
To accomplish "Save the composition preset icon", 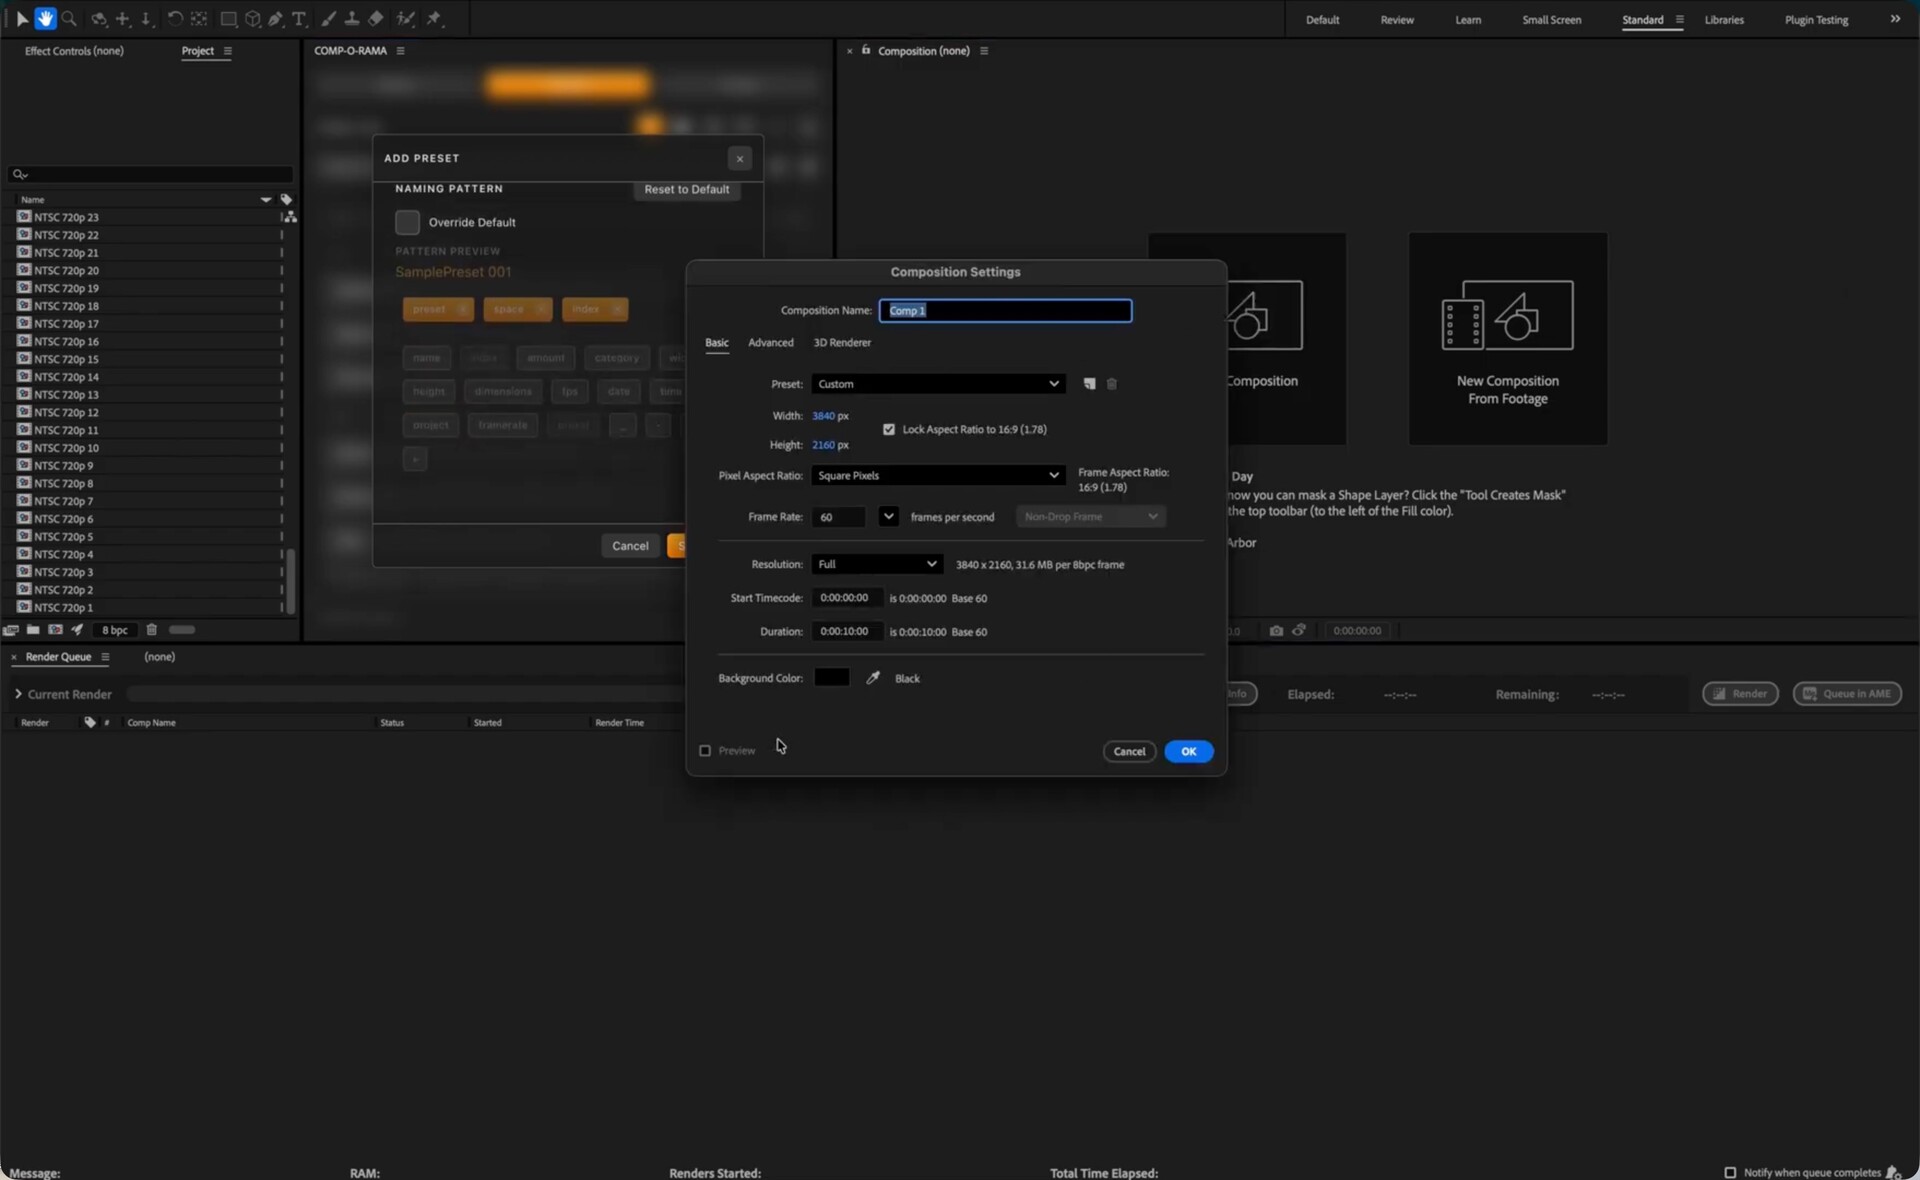I will click(1089, 384).
